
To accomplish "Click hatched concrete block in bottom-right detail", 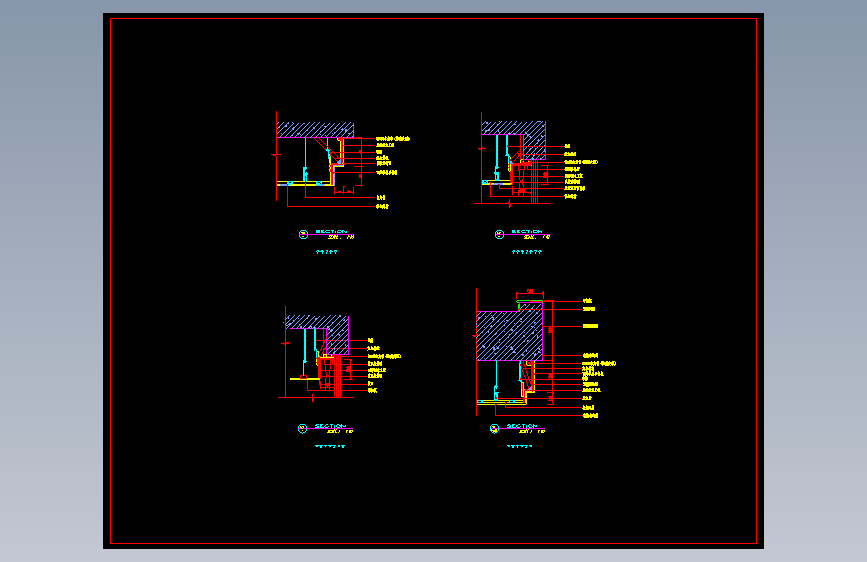I will [x=509, y=335].
